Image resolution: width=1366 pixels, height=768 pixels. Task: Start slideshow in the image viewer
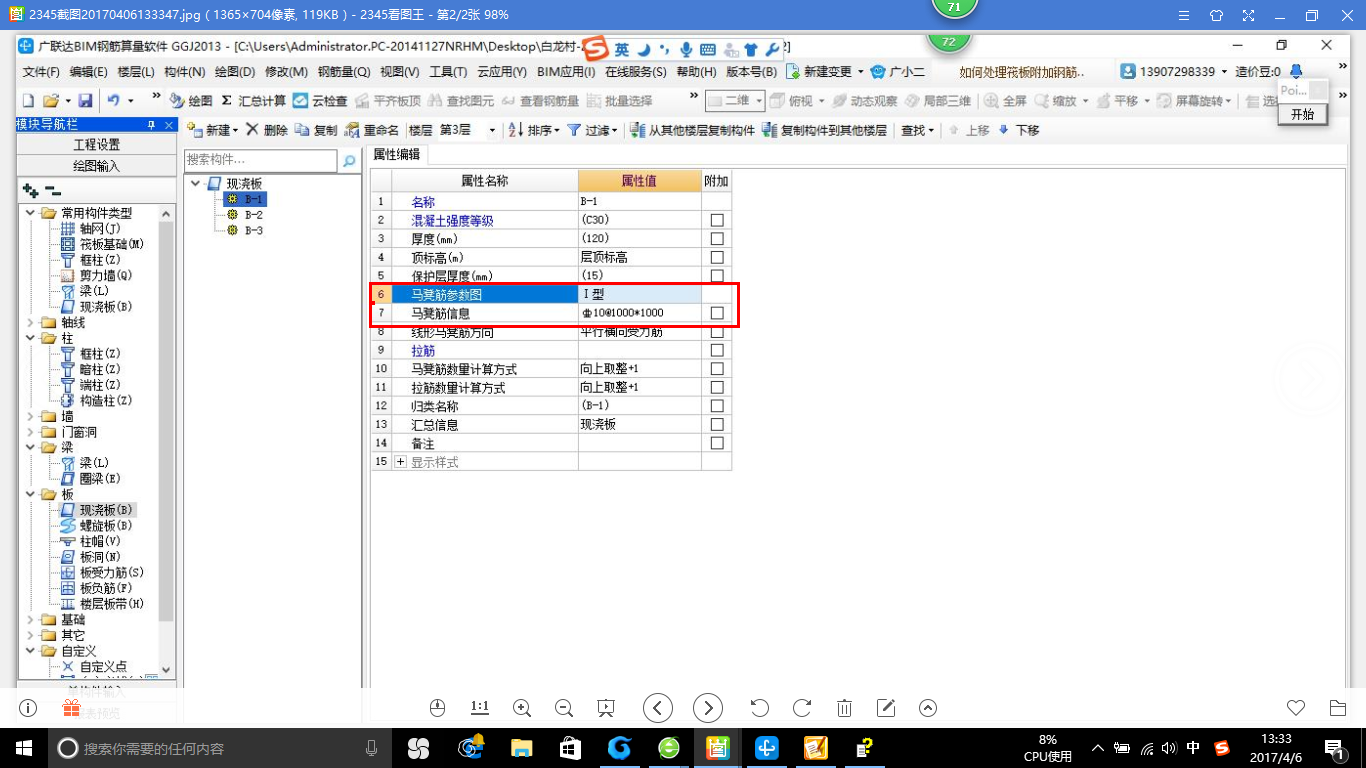(605, 708)
